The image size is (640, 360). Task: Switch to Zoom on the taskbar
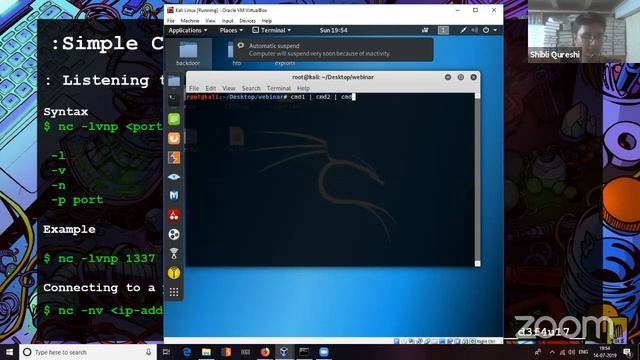click(324, 352)
